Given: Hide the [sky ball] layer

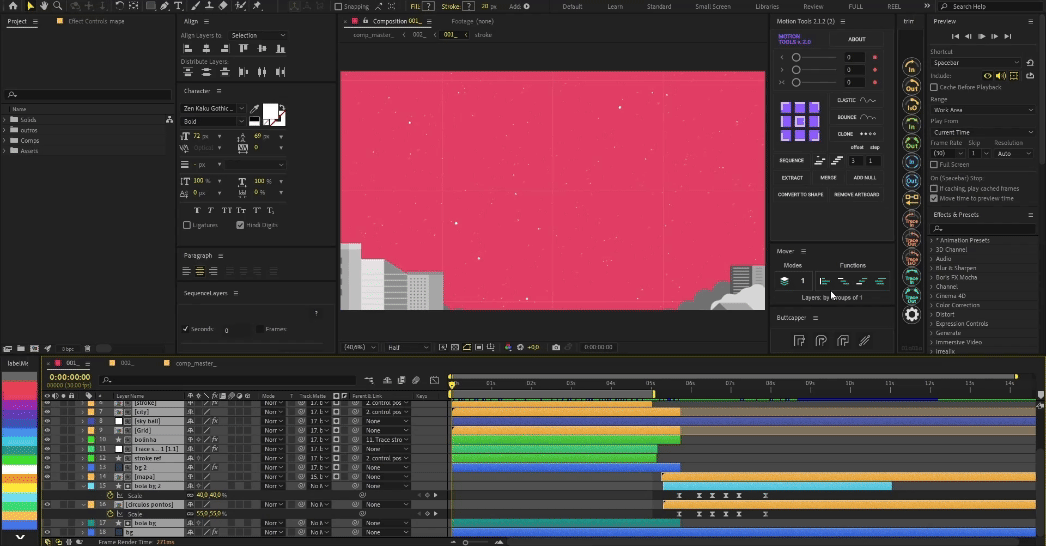Looking at the screenshot, I should tap(47, 421).
